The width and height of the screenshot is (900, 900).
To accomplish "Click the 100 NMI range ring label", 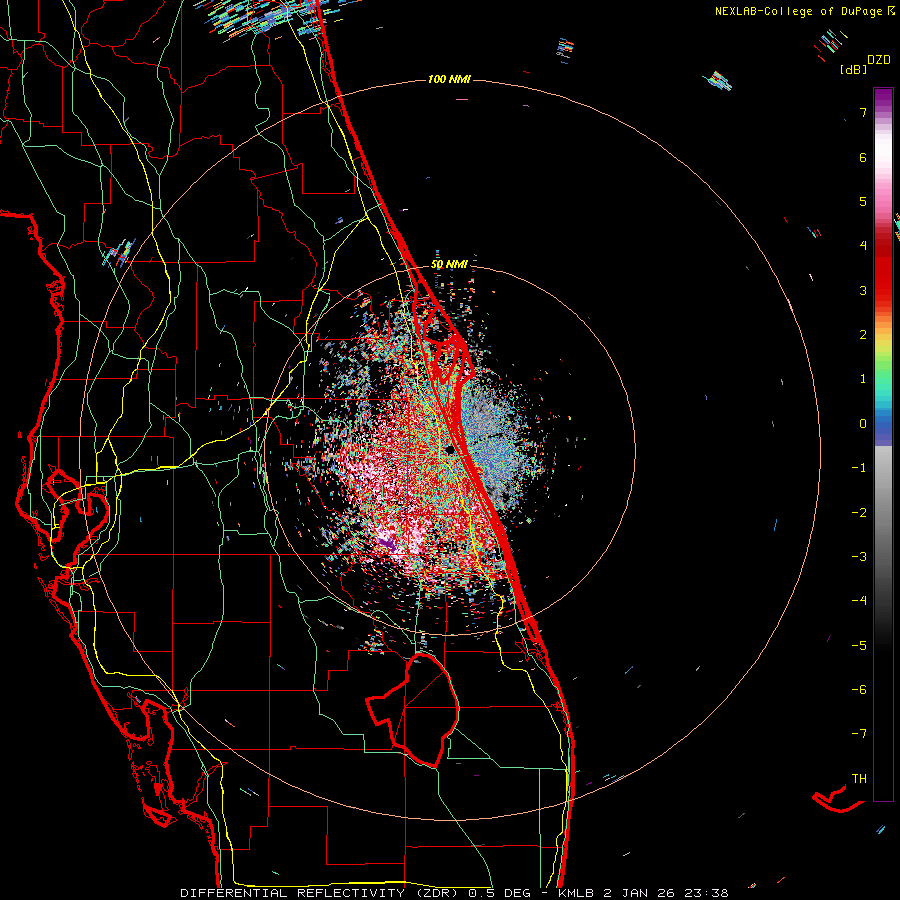I will [449, 79].
